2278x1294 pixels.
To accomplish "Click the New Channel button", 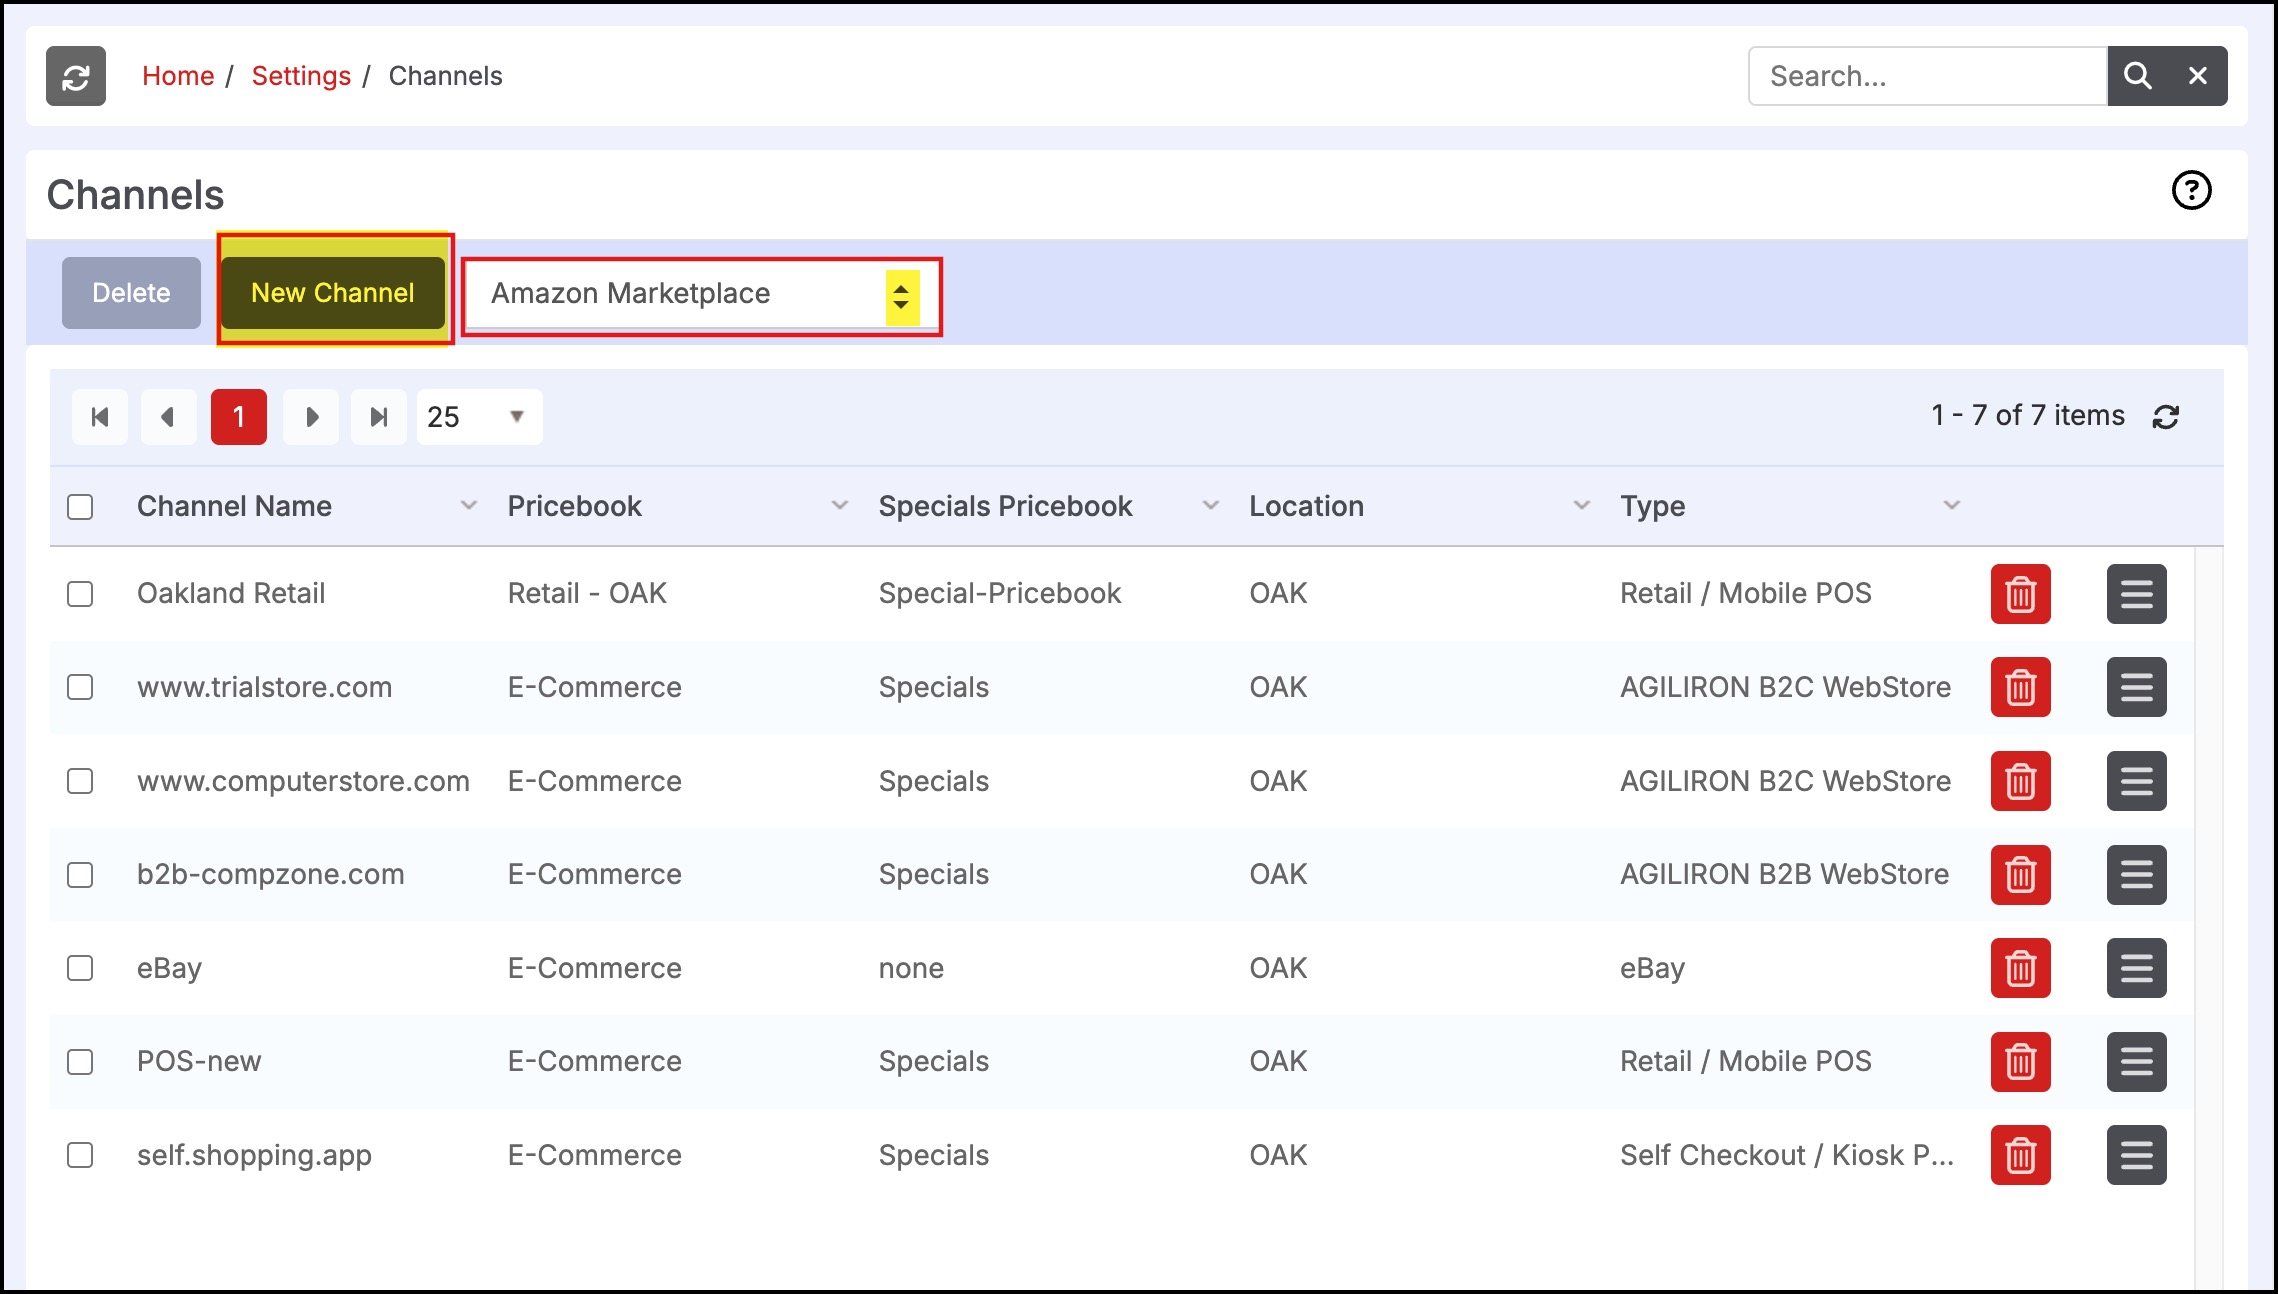I will 333,293.
